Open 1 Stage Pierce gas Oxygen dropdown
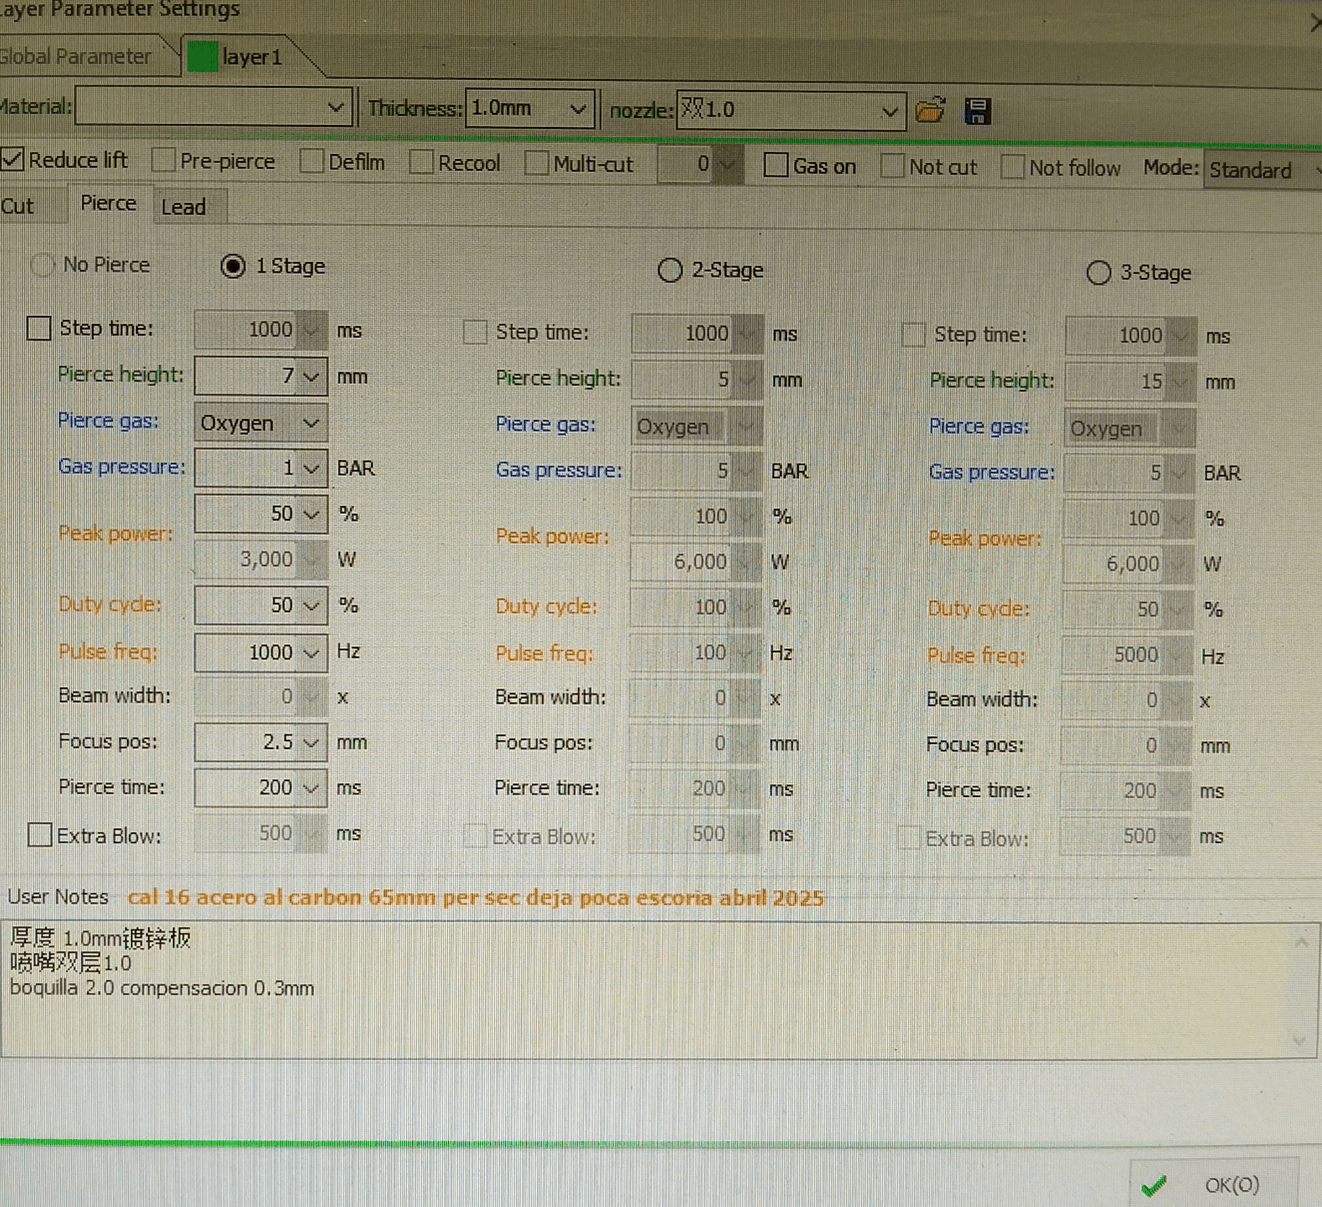The width and height of the screenshot is (1322, 1207). (311, 423)
